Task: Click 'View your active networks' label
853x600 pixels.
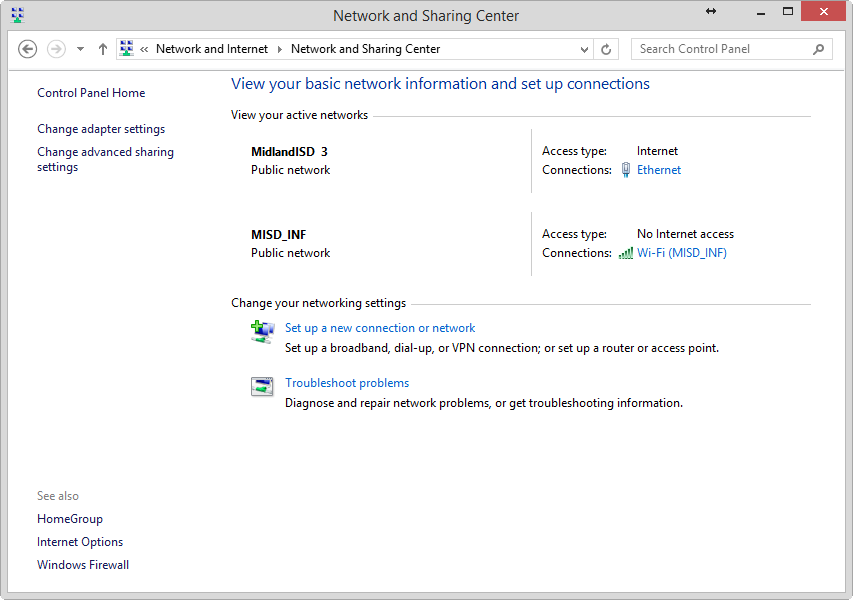Action: pyautogui.click(x=299, y=115)
